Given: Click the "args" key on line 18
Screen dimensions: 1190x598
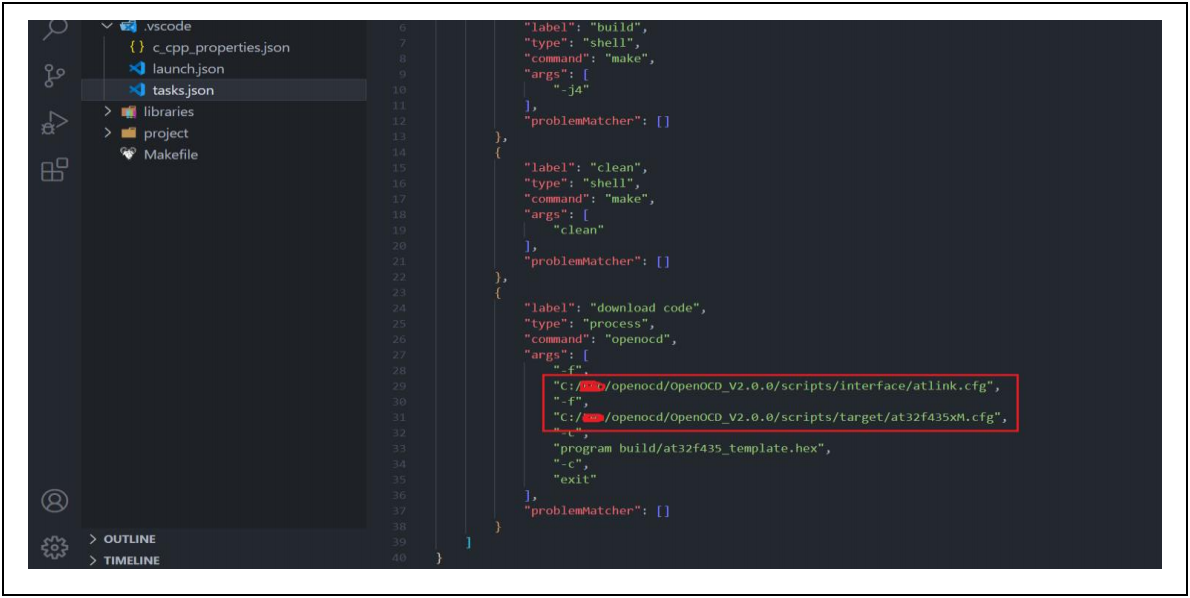Looking at the screenshot, I should (545, 215).
